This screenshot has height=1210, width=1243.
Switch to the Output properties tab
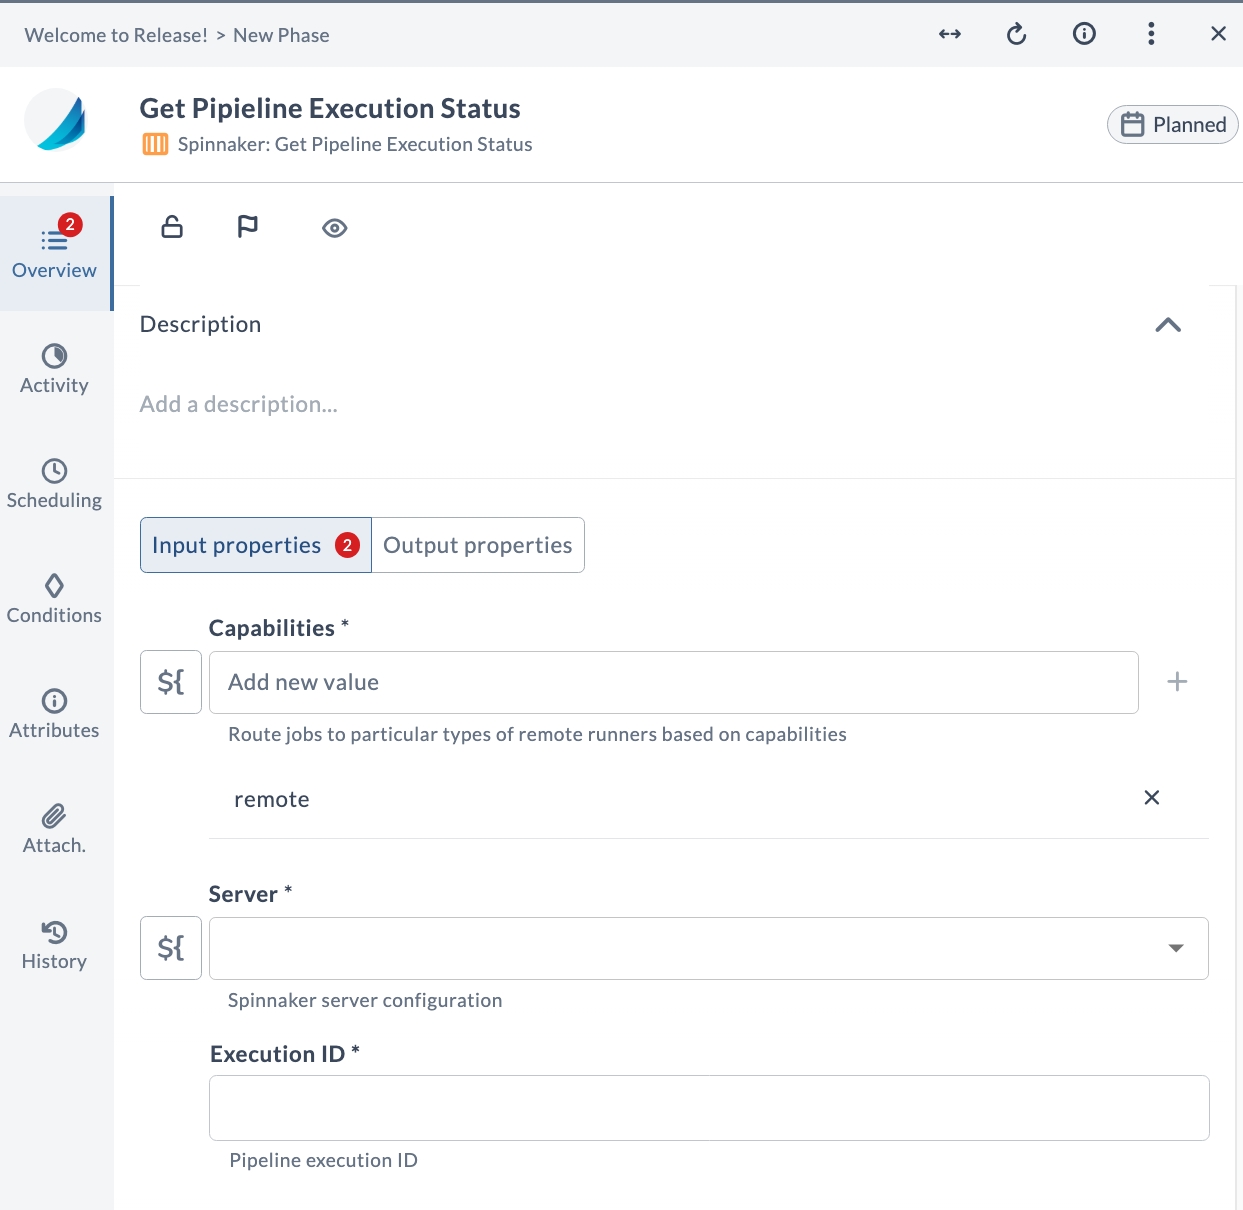[x=477, y=545]
